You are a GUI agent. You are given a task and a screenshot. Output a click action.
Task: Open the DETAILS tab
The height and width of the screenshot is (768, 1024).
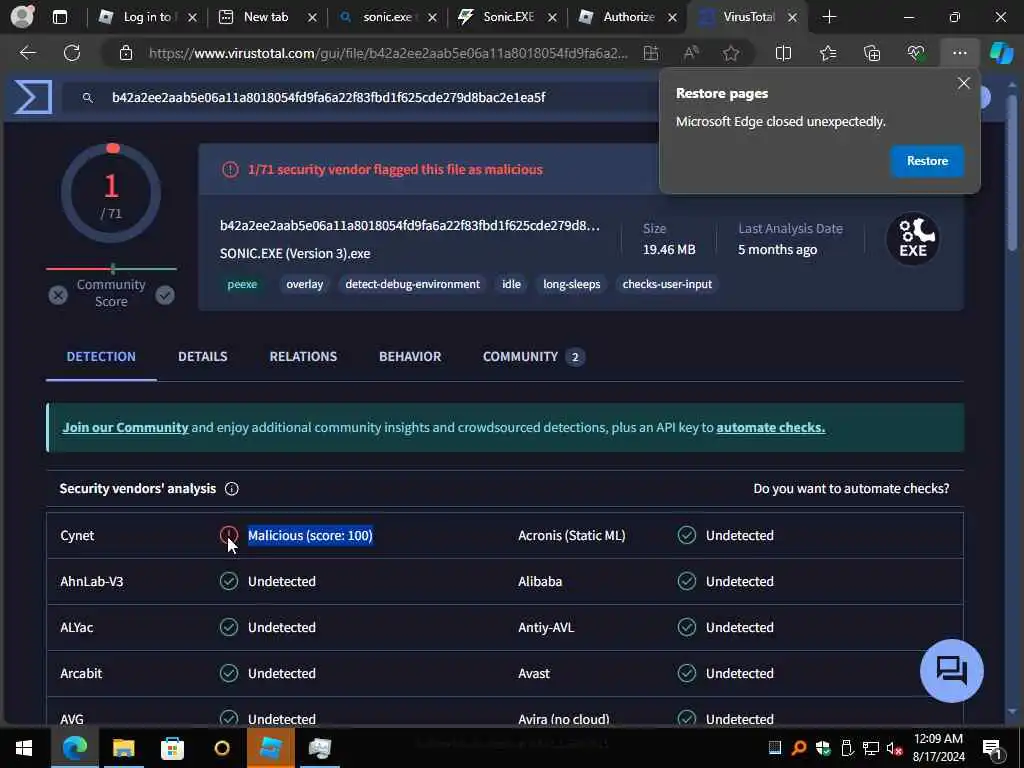(202, 357)
